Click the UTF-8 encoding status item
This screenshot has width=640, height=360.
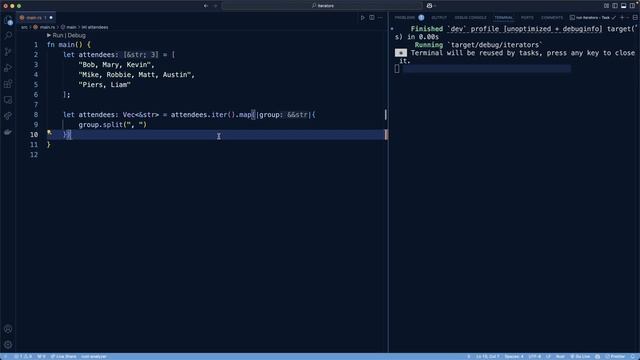[x=535, y=357]
